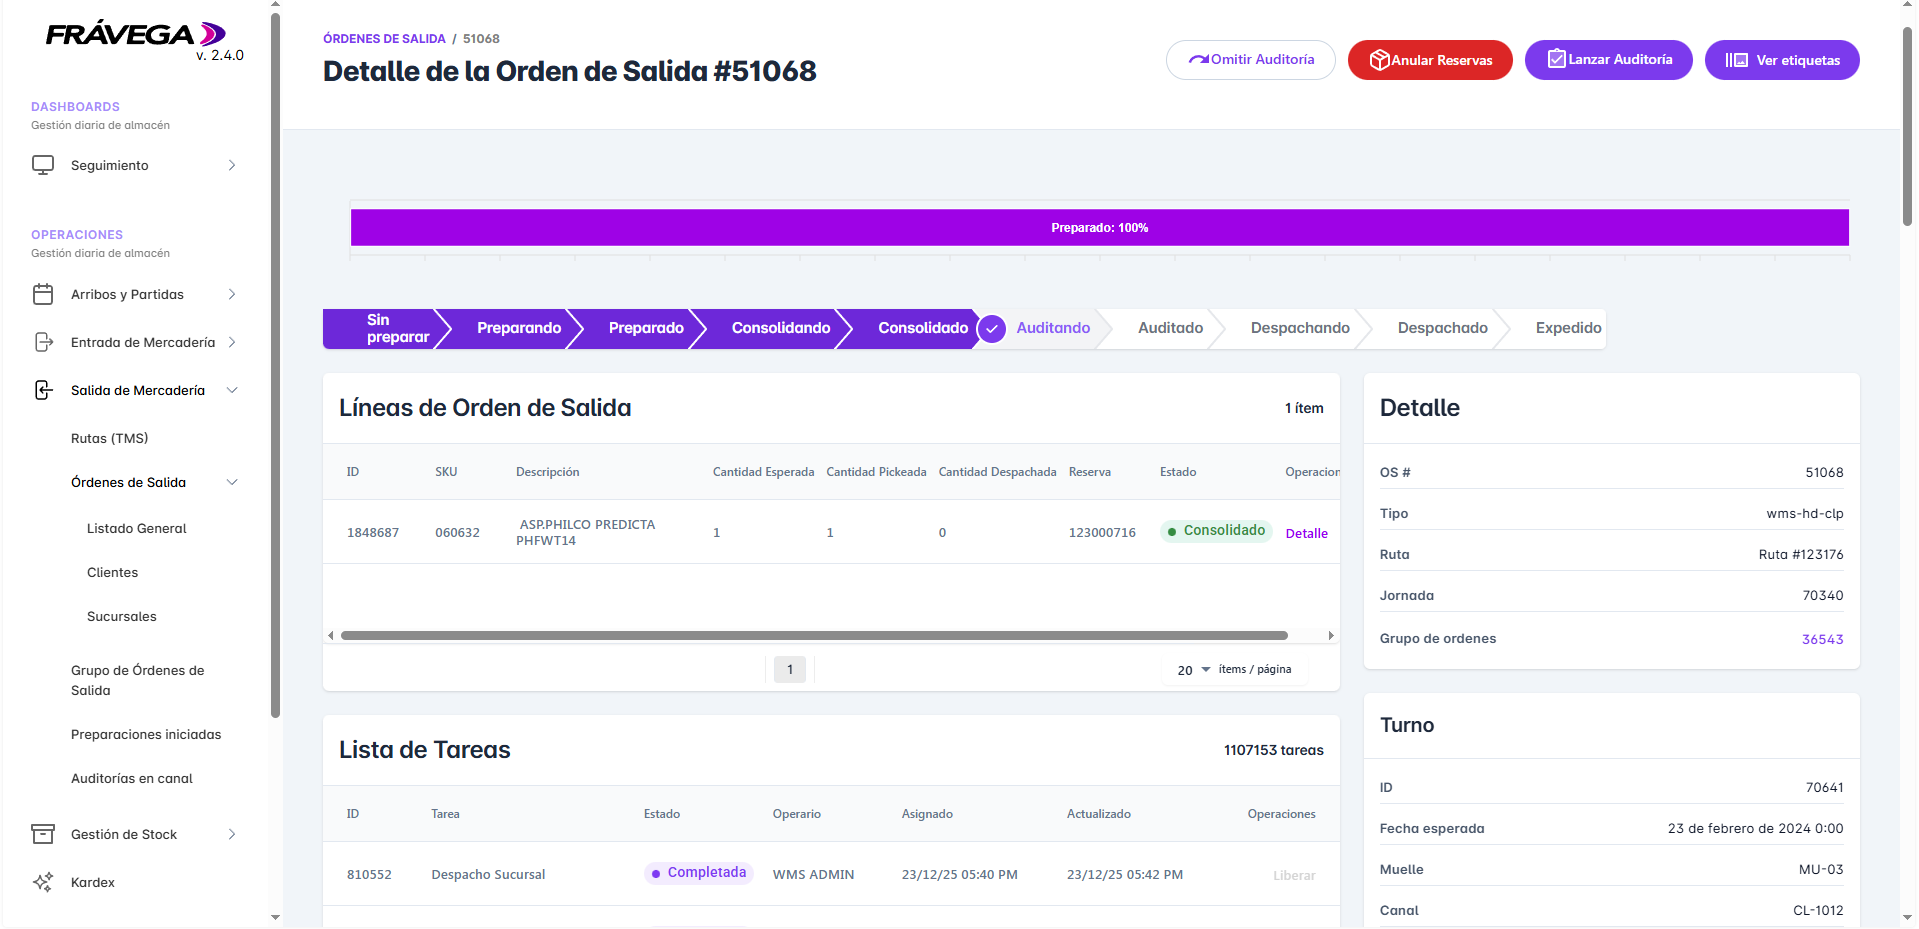Click ÓRDENES DE SALIDA breadcrumb
1919x929 pixels.
[384, 39]
